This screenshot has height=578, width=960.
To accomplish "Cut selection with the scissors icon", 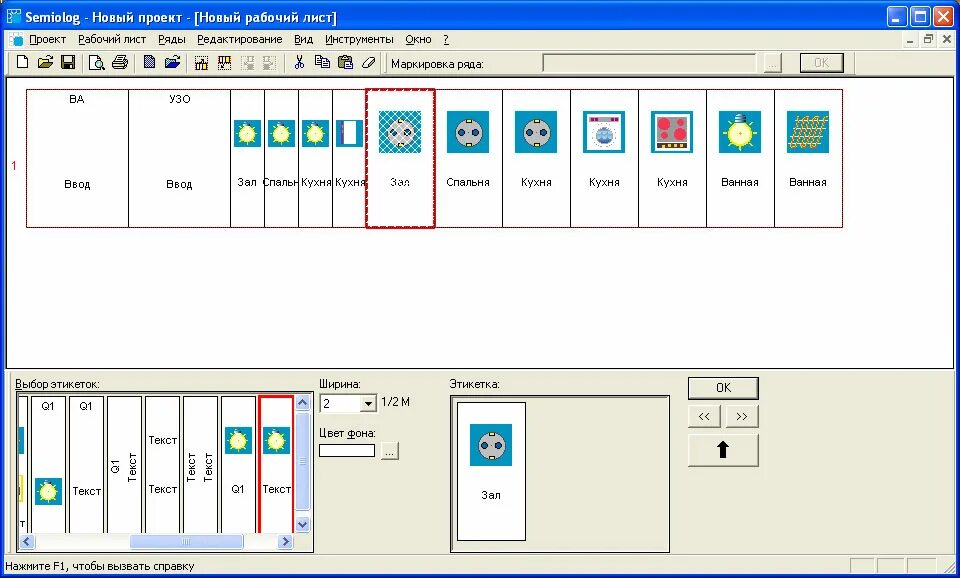I will pos(299,62).
